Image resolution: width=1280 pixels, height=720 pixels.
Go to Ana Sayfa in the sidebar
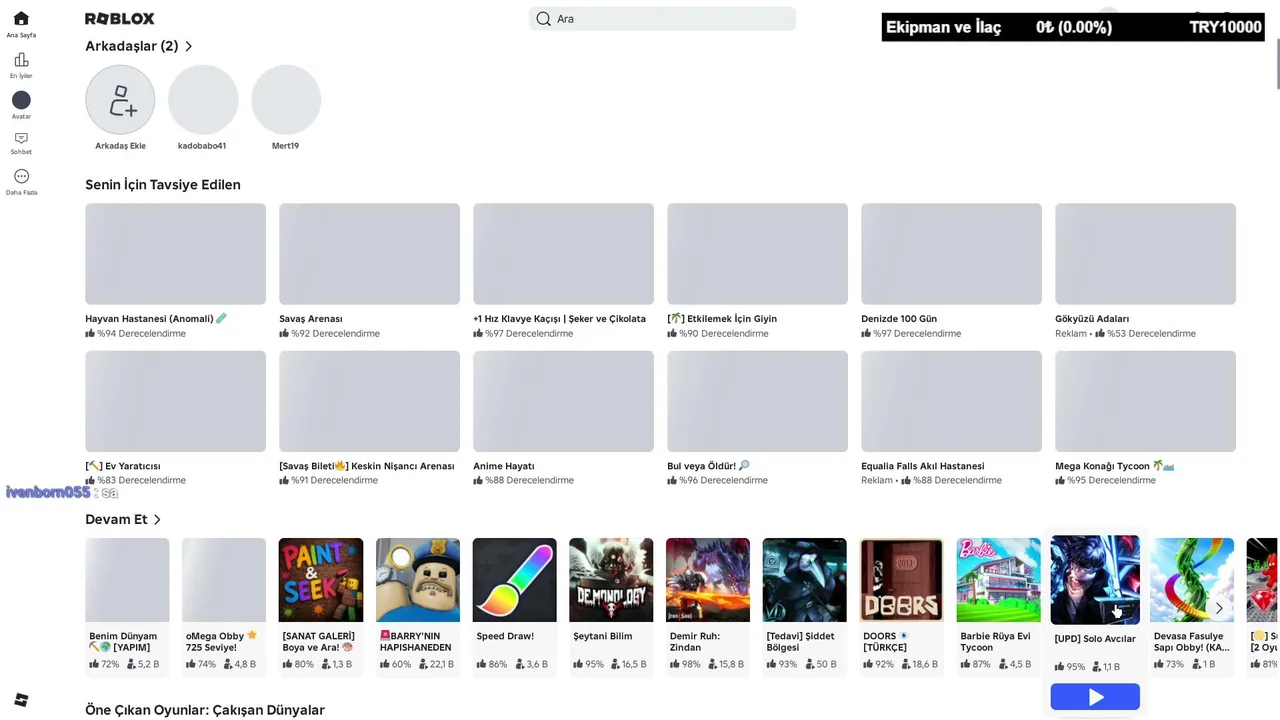(21, 25)
